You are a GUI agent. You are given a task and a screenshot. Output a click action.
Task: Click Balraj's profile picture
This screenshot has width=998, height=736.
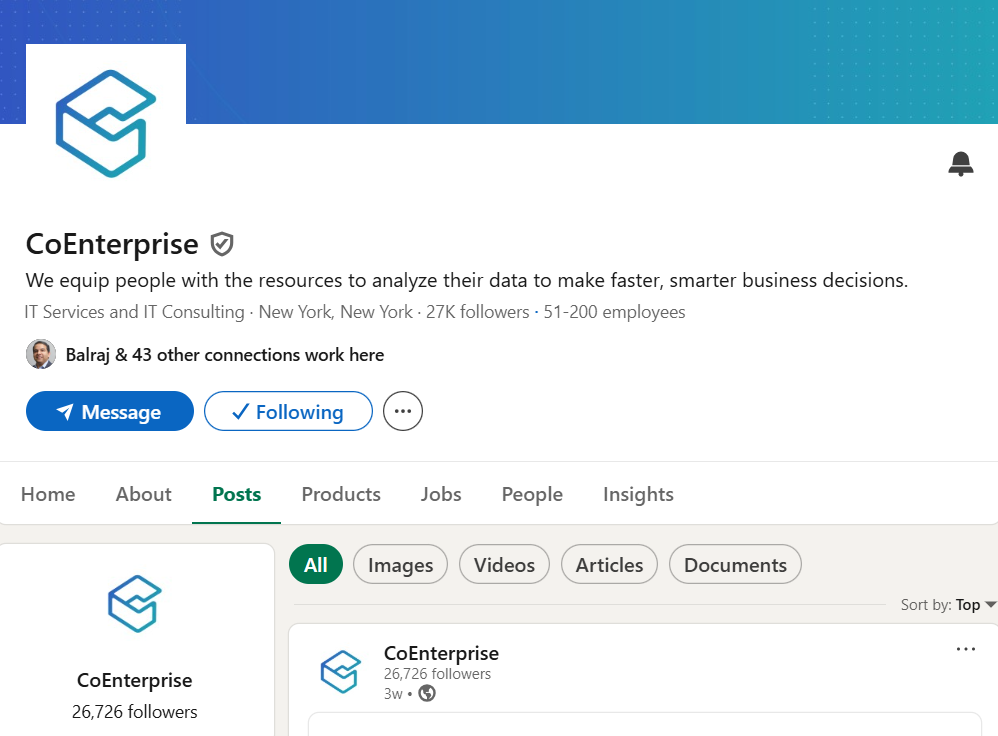point(41,354)
